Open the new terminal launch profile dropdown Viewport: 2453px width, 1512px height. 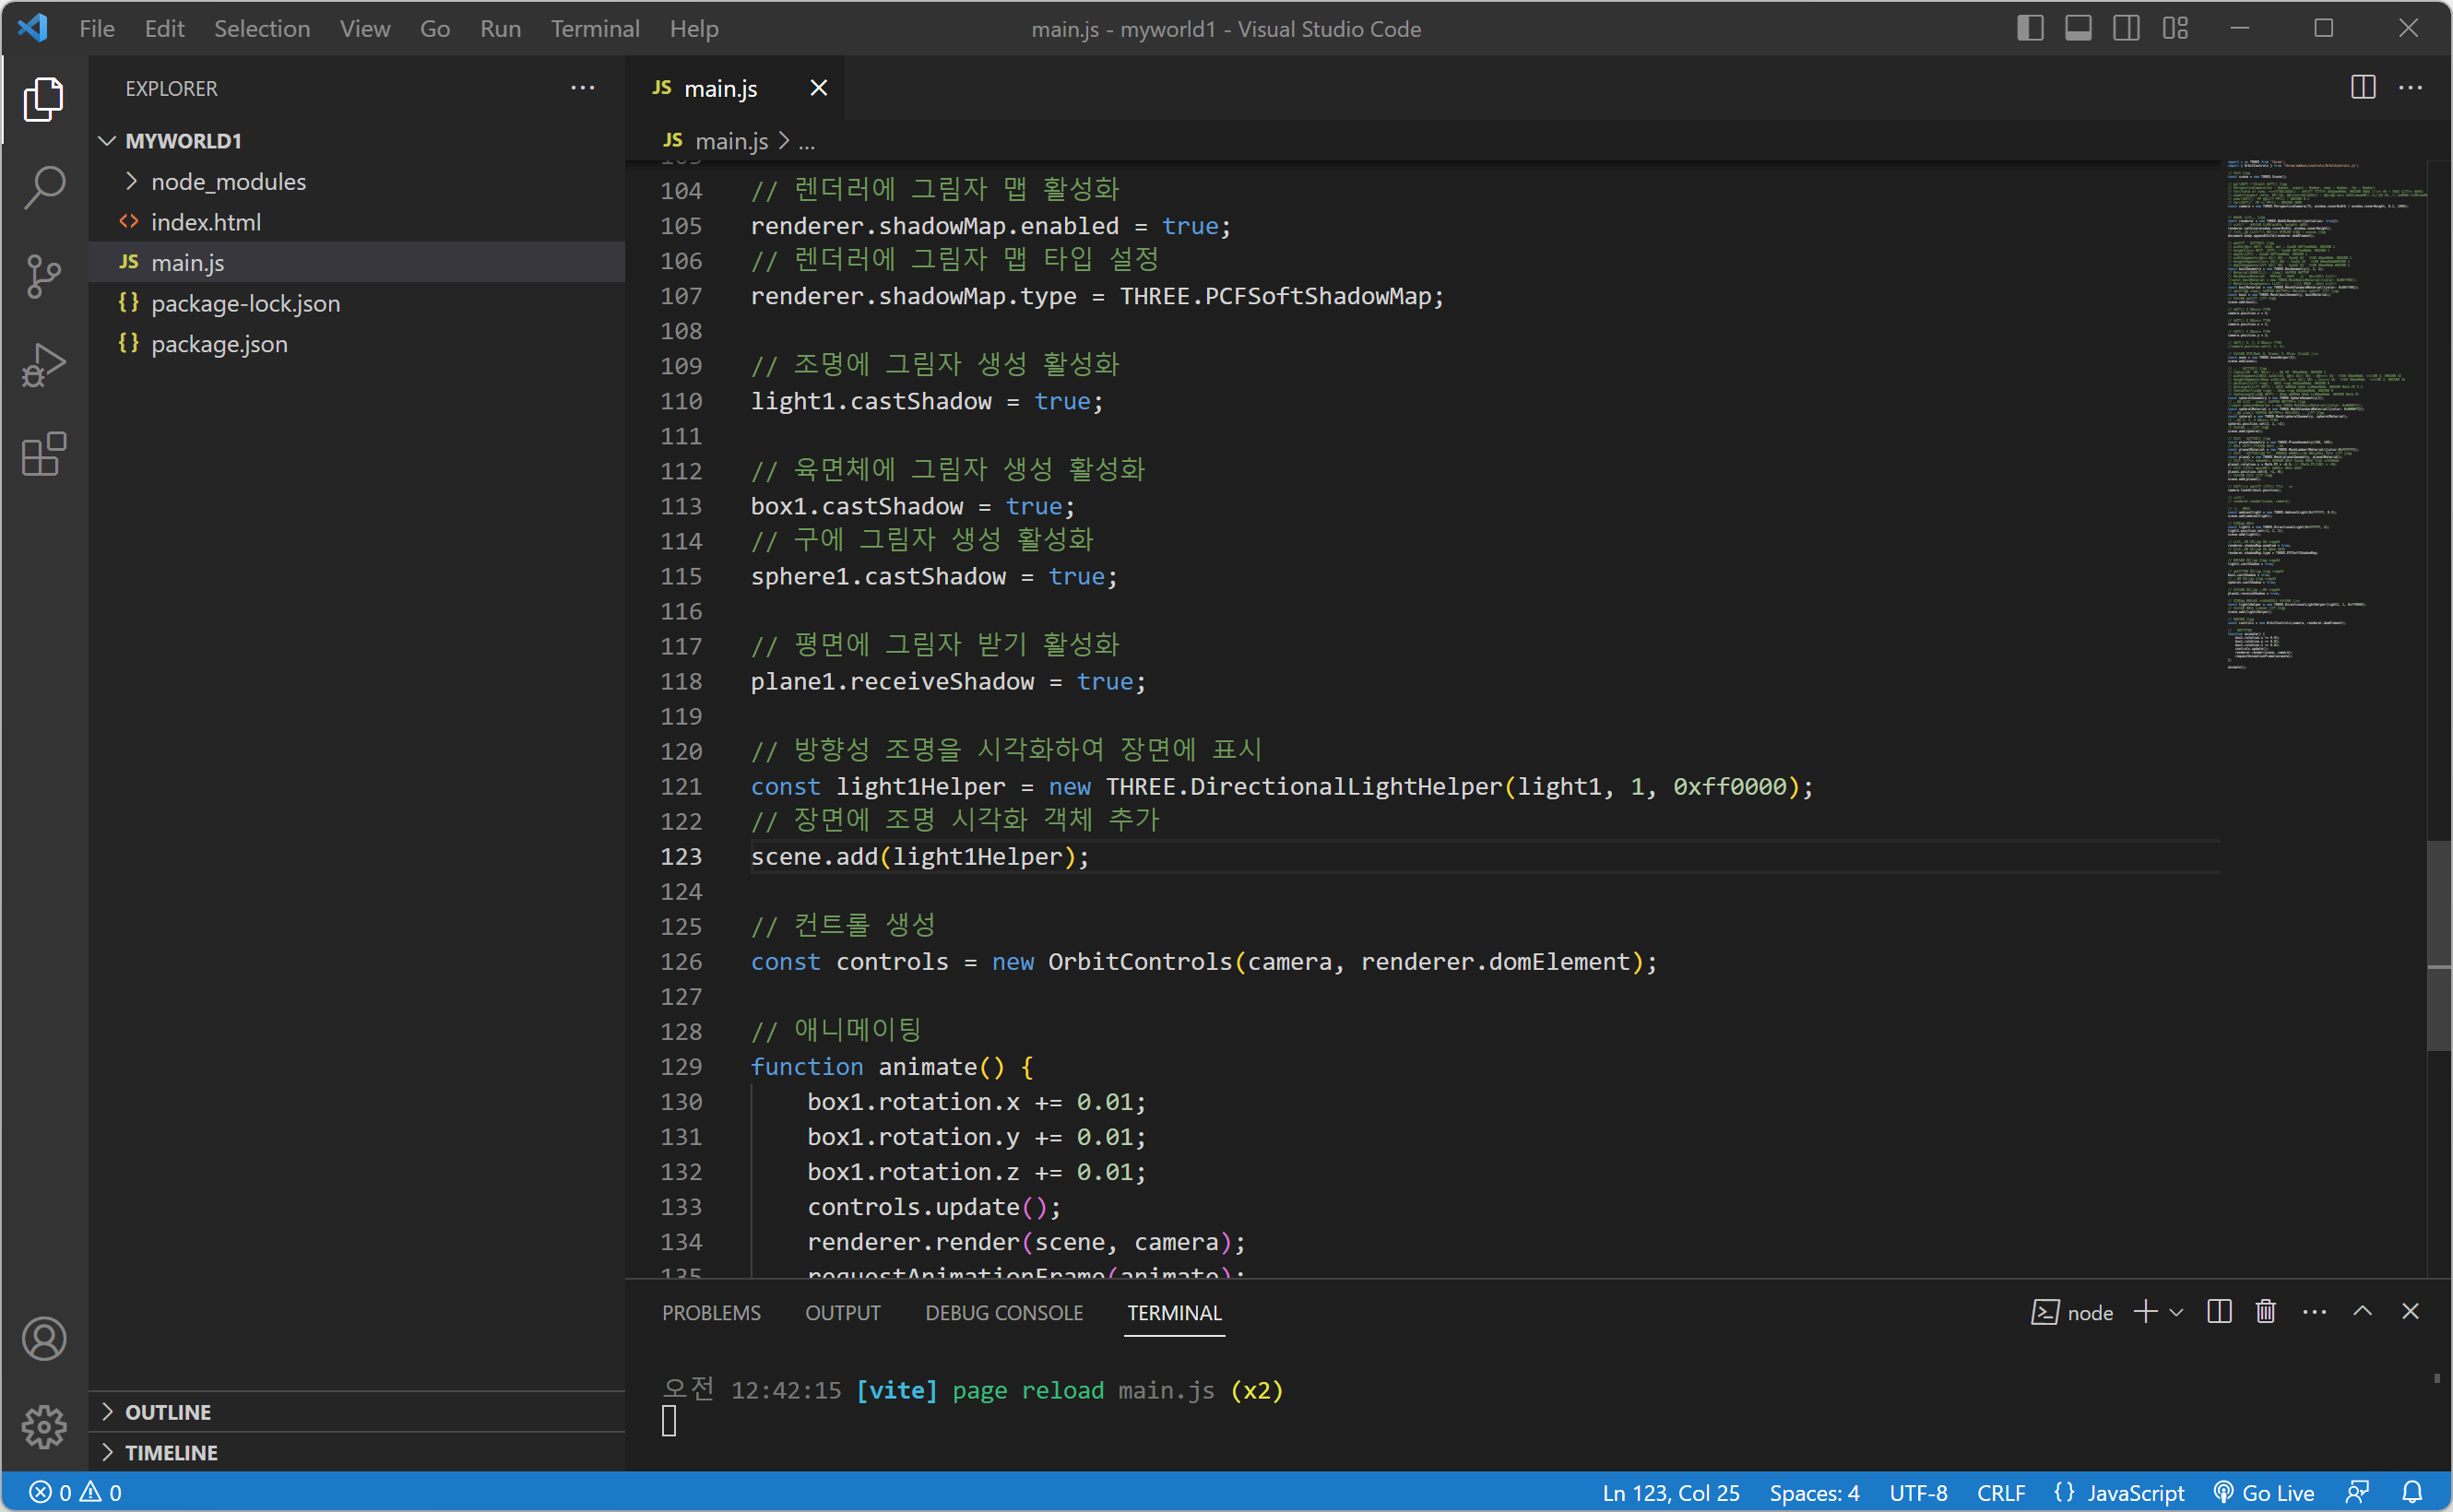coord(2176,1312)
